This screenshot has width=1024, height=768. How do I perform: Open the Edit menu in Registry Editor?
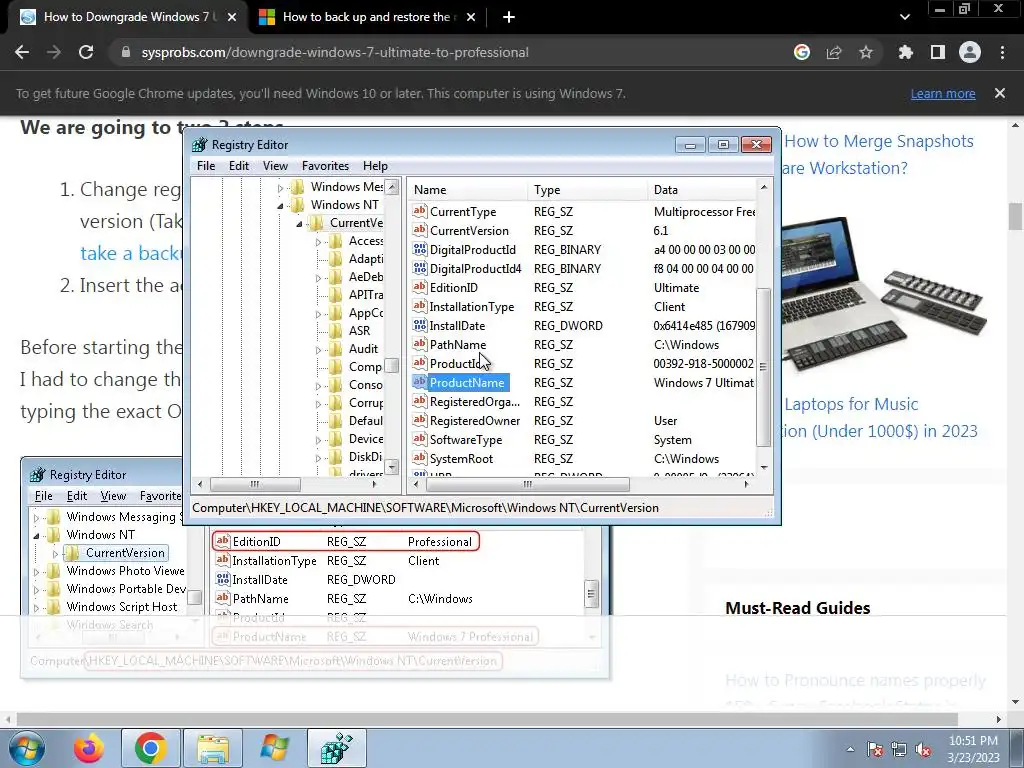click(x=238, y=166)
